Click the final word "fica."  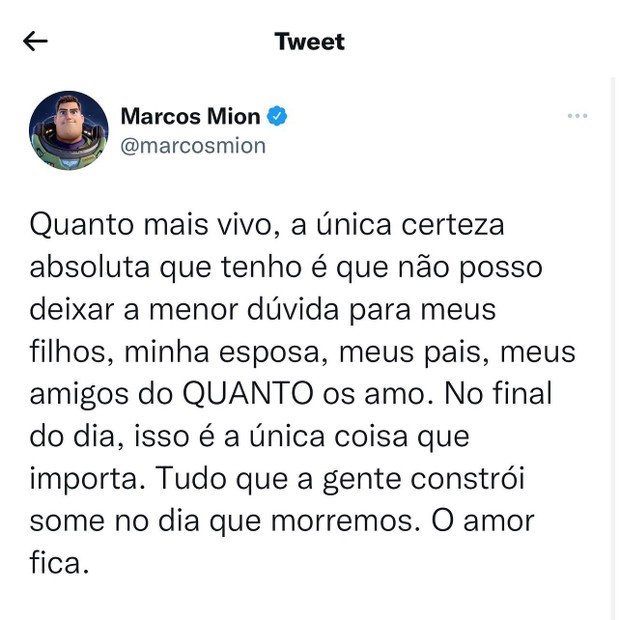click(x=59, y=563)
